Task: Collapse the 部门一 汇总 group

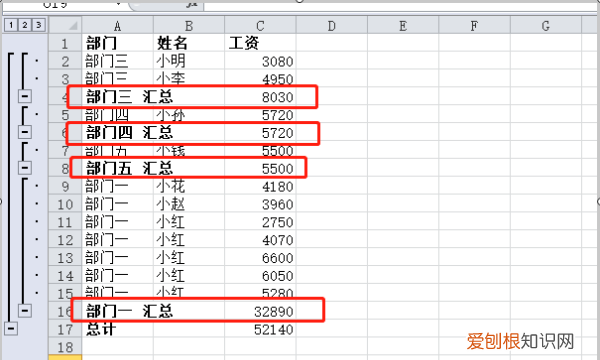Action: pos(25,311)
